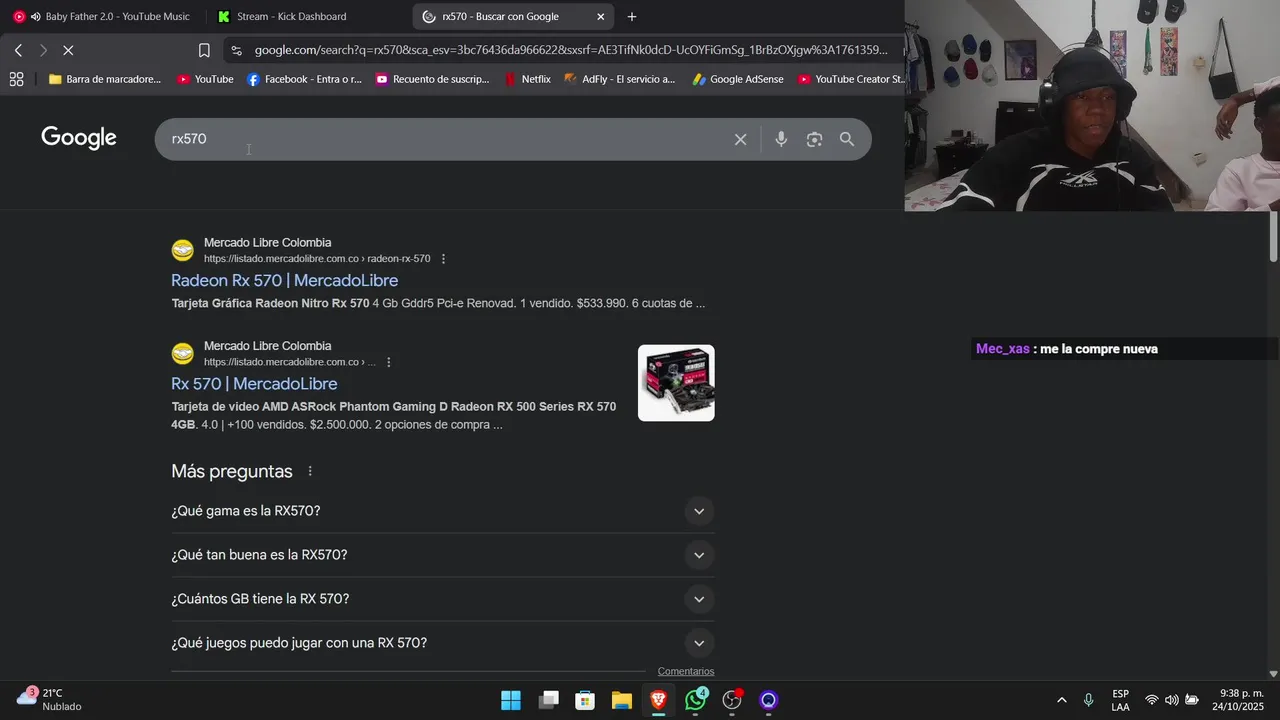
Task: Open RX 570 product thumbnail image
Action: point(676,383)
